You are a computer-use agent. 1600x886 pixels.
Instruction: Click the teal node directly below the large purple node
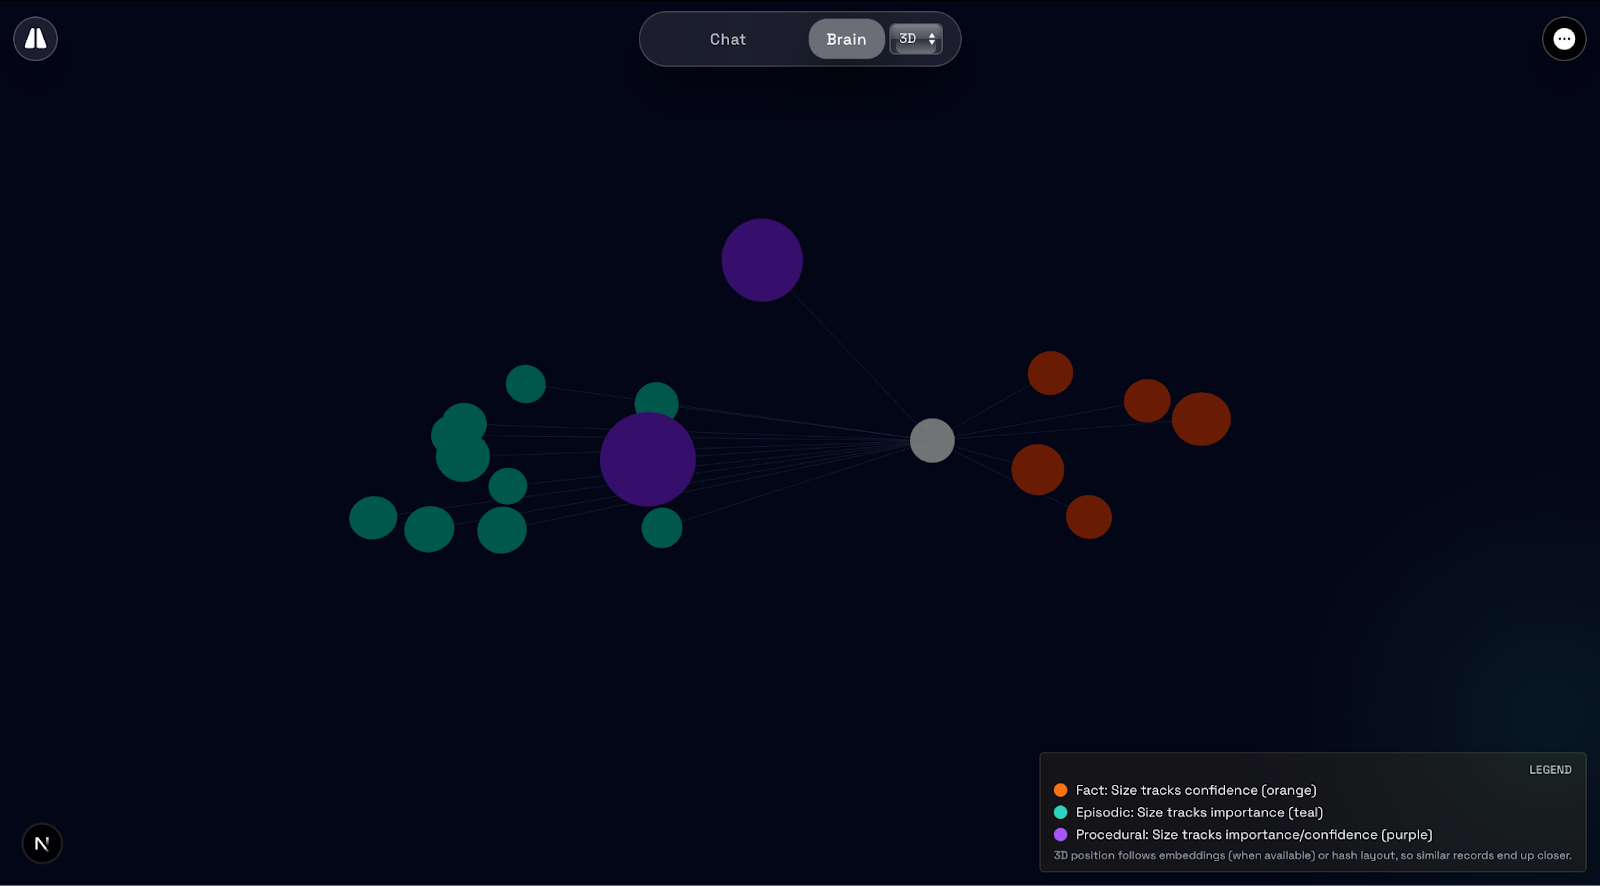click(x=662, y=528)
